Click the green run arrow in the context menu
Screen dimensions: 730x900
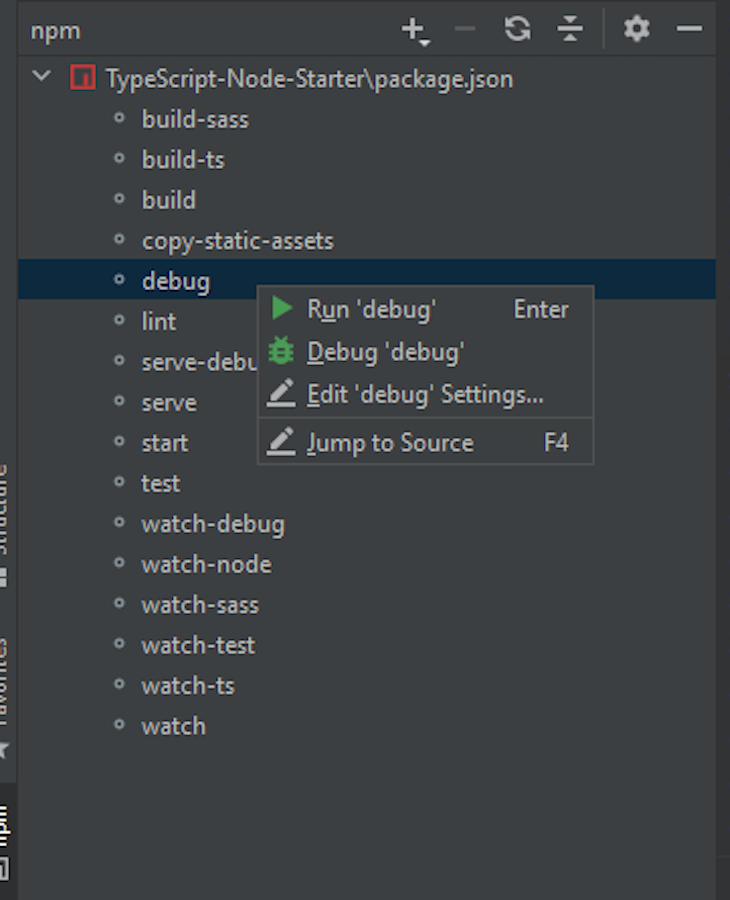pyautogui.click(x=281, y=310)
